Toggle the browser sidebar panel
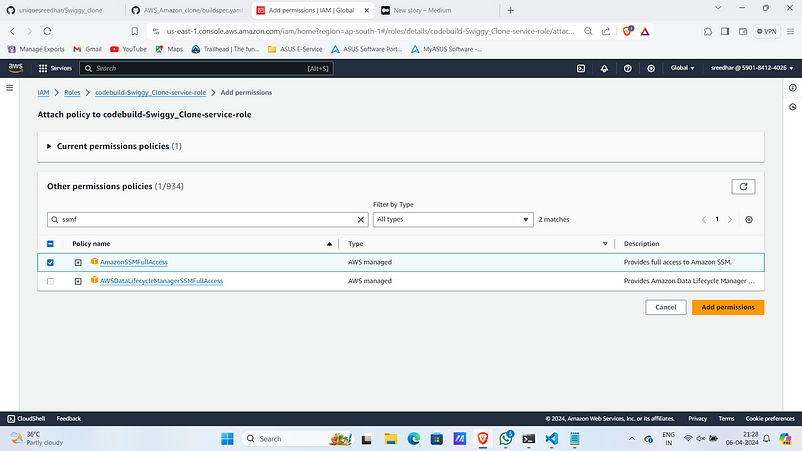The image size is (802, 451). (x=725, y=31)
